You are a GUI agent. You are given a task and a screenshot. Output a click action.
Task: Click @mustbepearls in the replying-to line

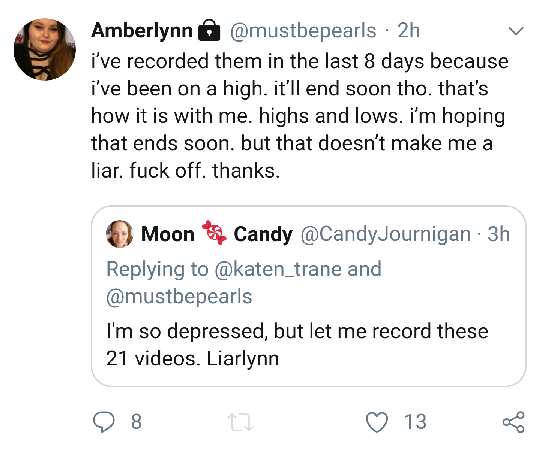(x=179, y=297)
